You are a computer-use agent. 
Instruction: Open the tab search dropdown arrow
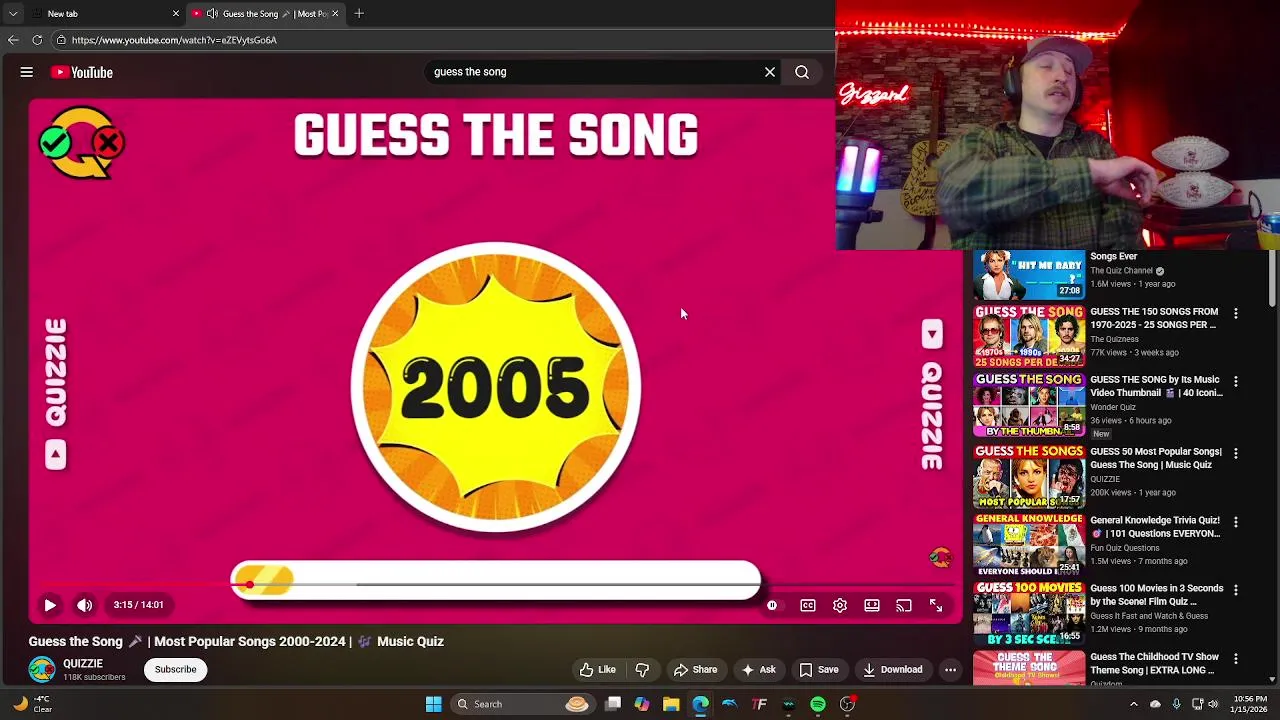(13, 14)
